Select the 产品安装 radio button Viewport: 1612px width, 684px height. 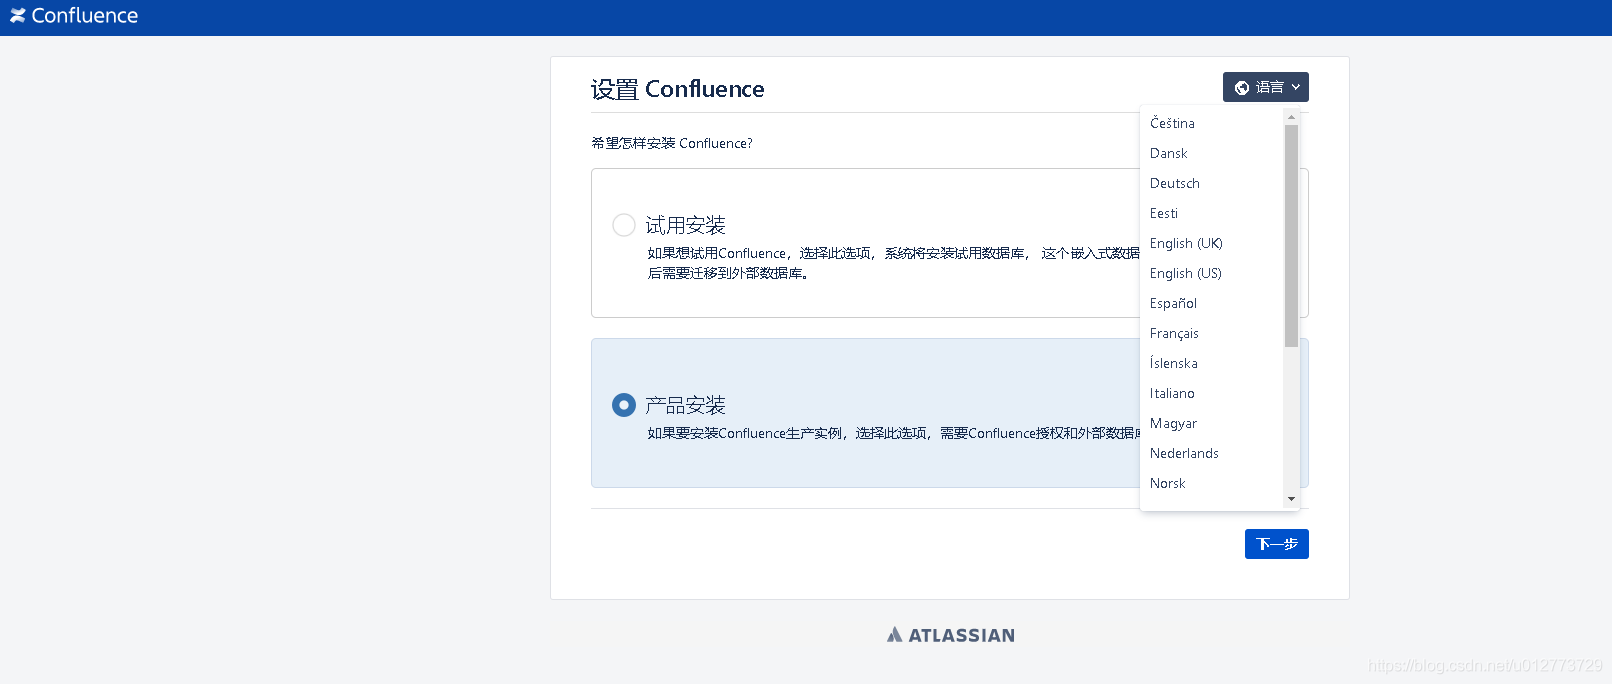point(624,405)
